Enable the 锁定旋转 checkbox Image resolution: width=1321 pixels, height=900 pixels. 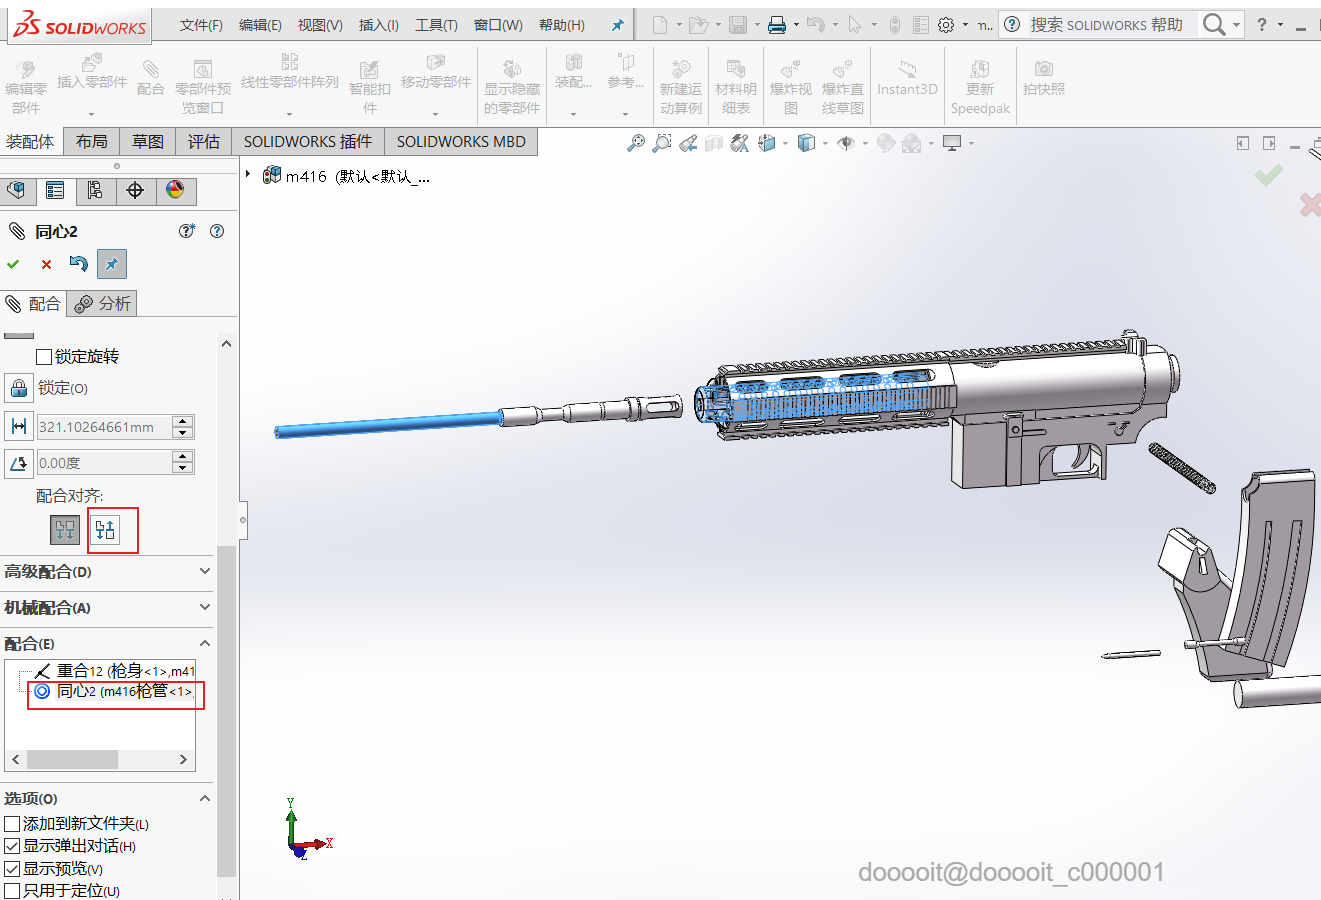pyautogui.click(x=44, y=357)
